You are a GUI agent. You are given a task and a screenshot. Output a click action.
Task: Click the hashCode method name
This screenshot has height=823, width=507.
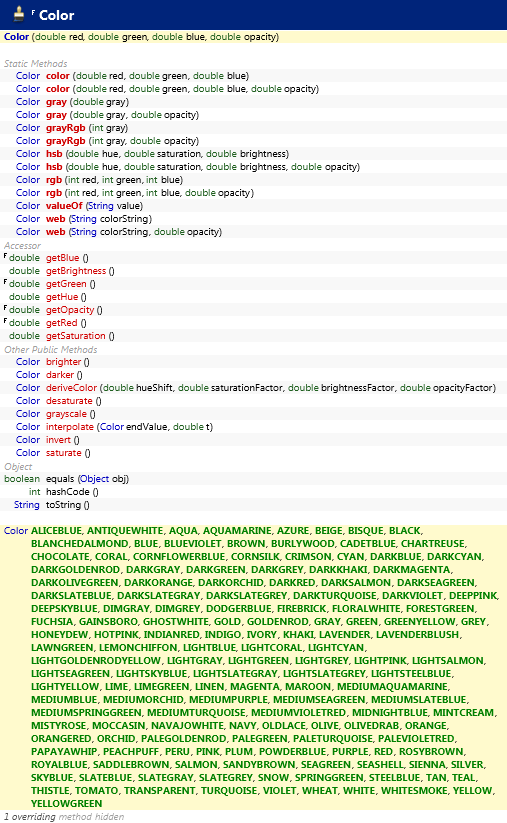(x=68, y=492)
